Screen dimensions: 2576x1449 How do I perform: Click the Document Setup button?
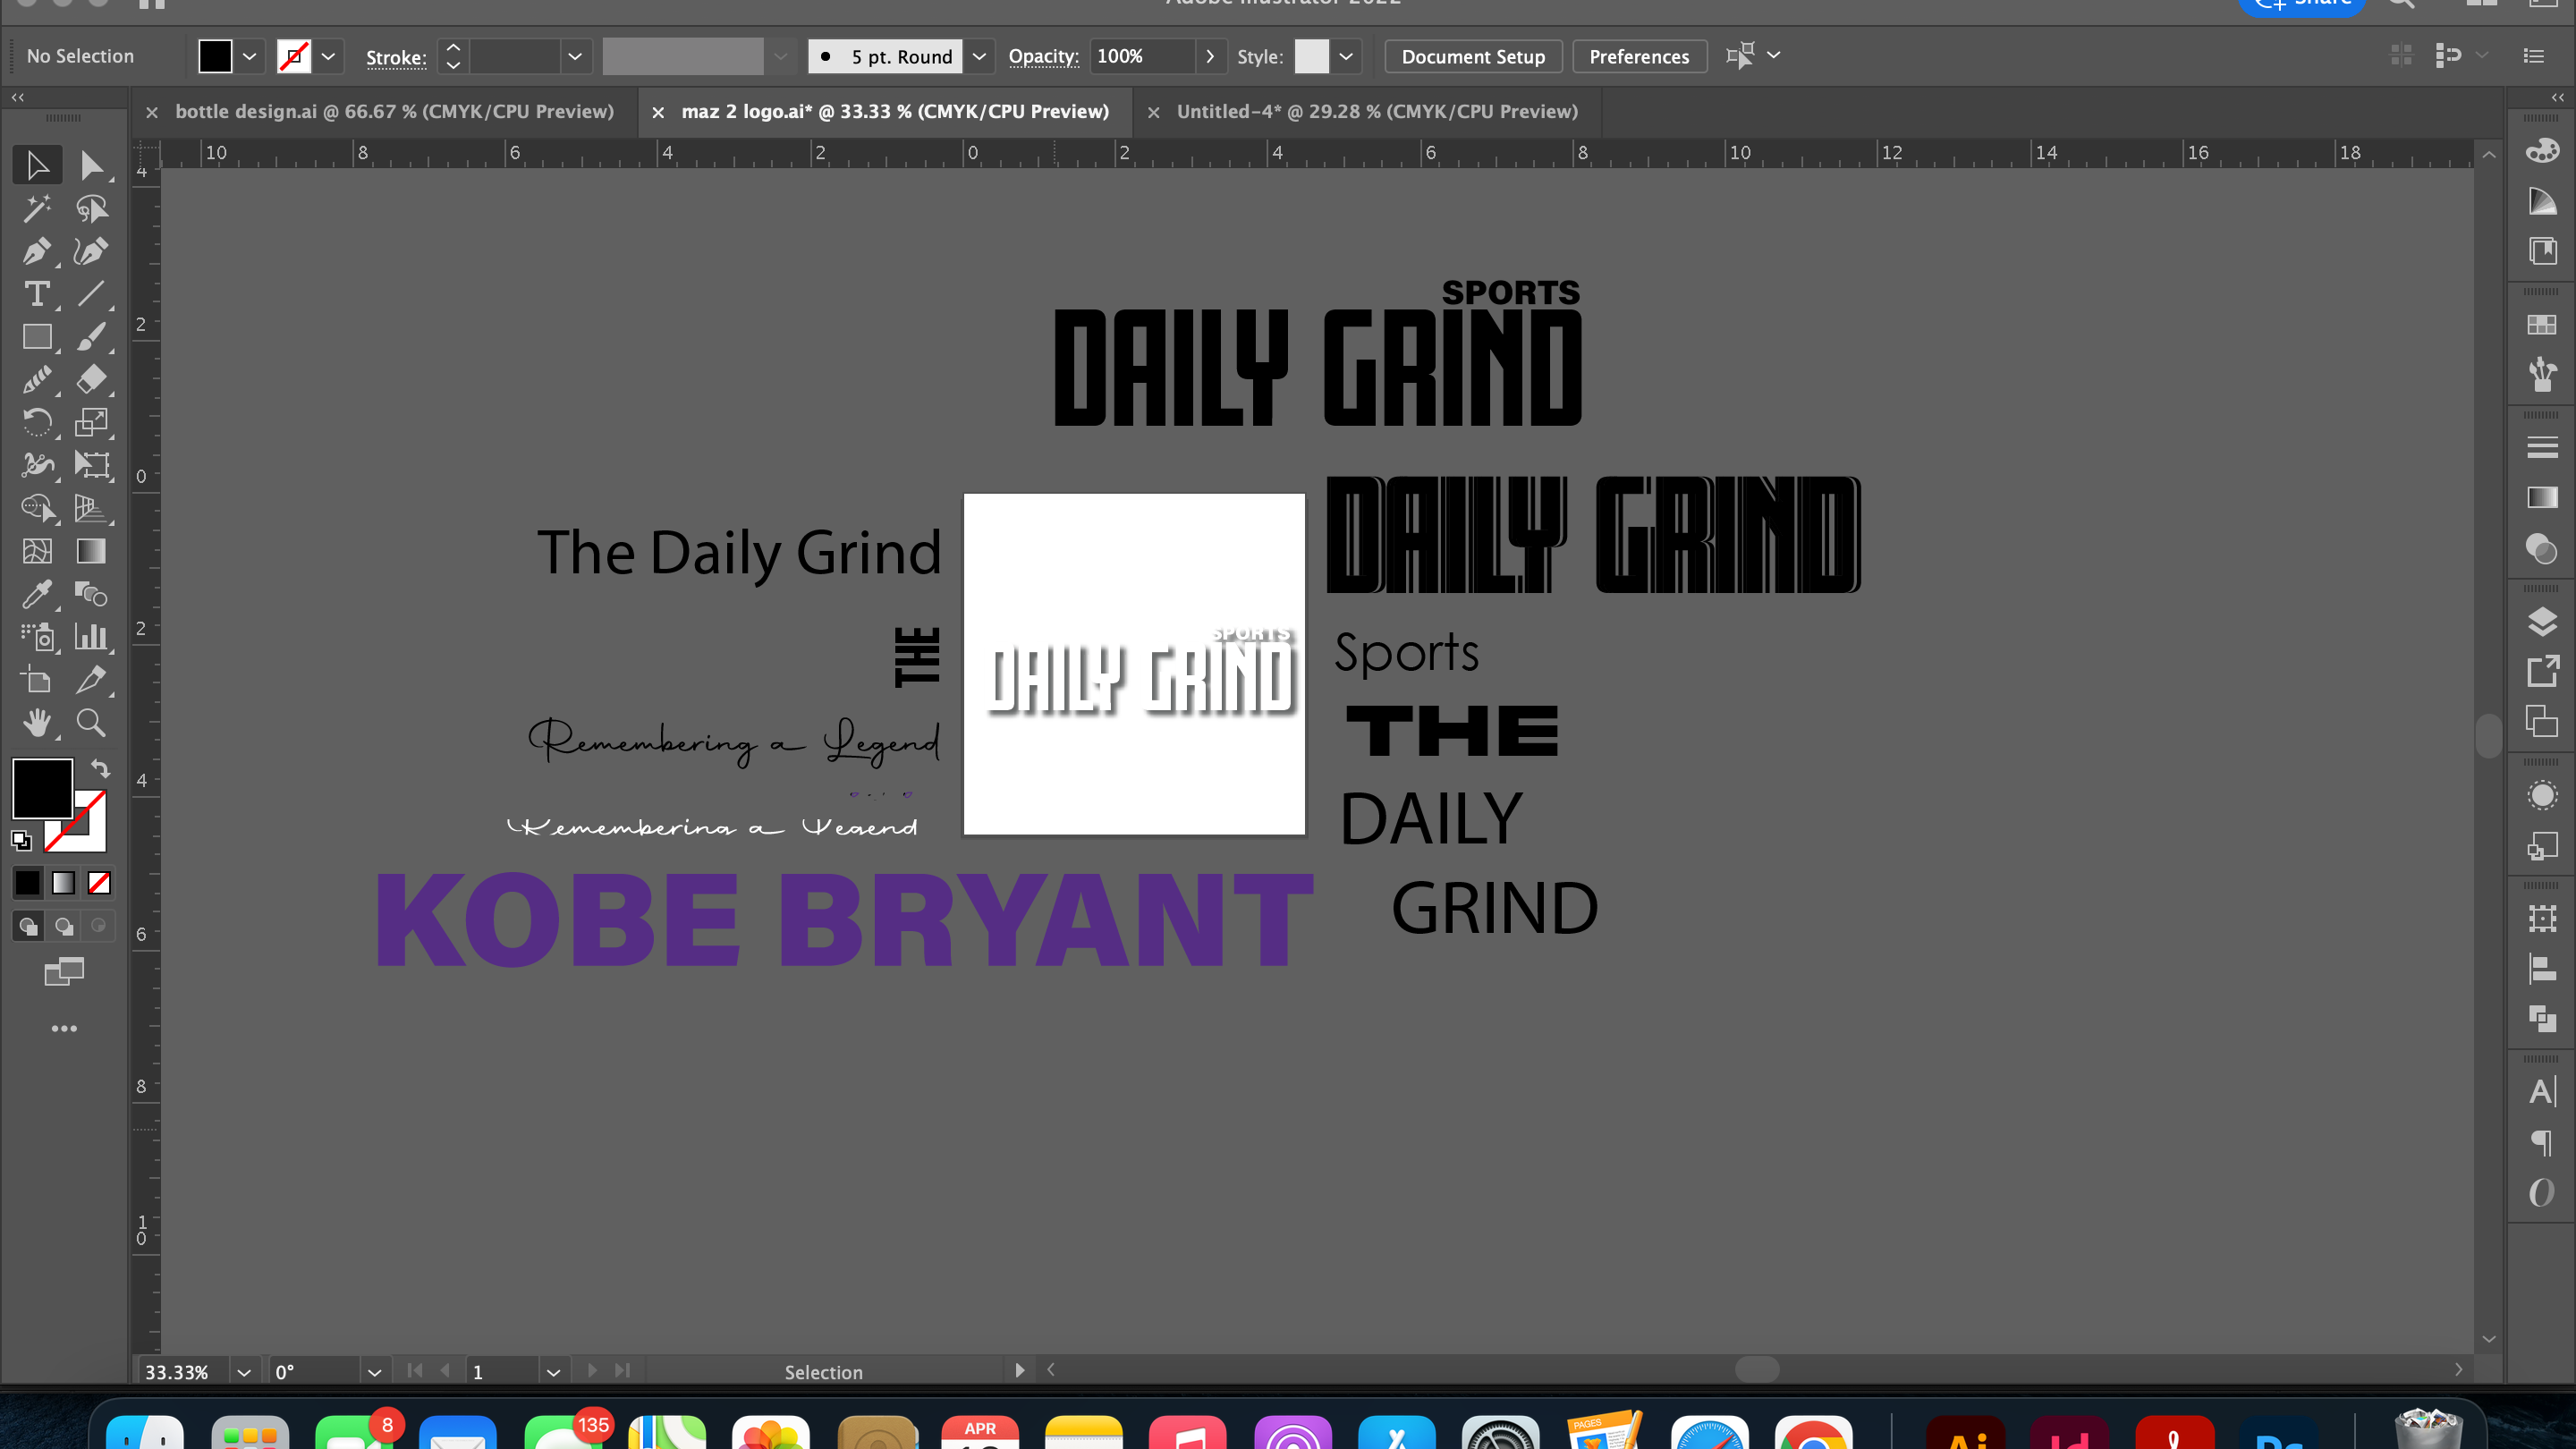1473,56
